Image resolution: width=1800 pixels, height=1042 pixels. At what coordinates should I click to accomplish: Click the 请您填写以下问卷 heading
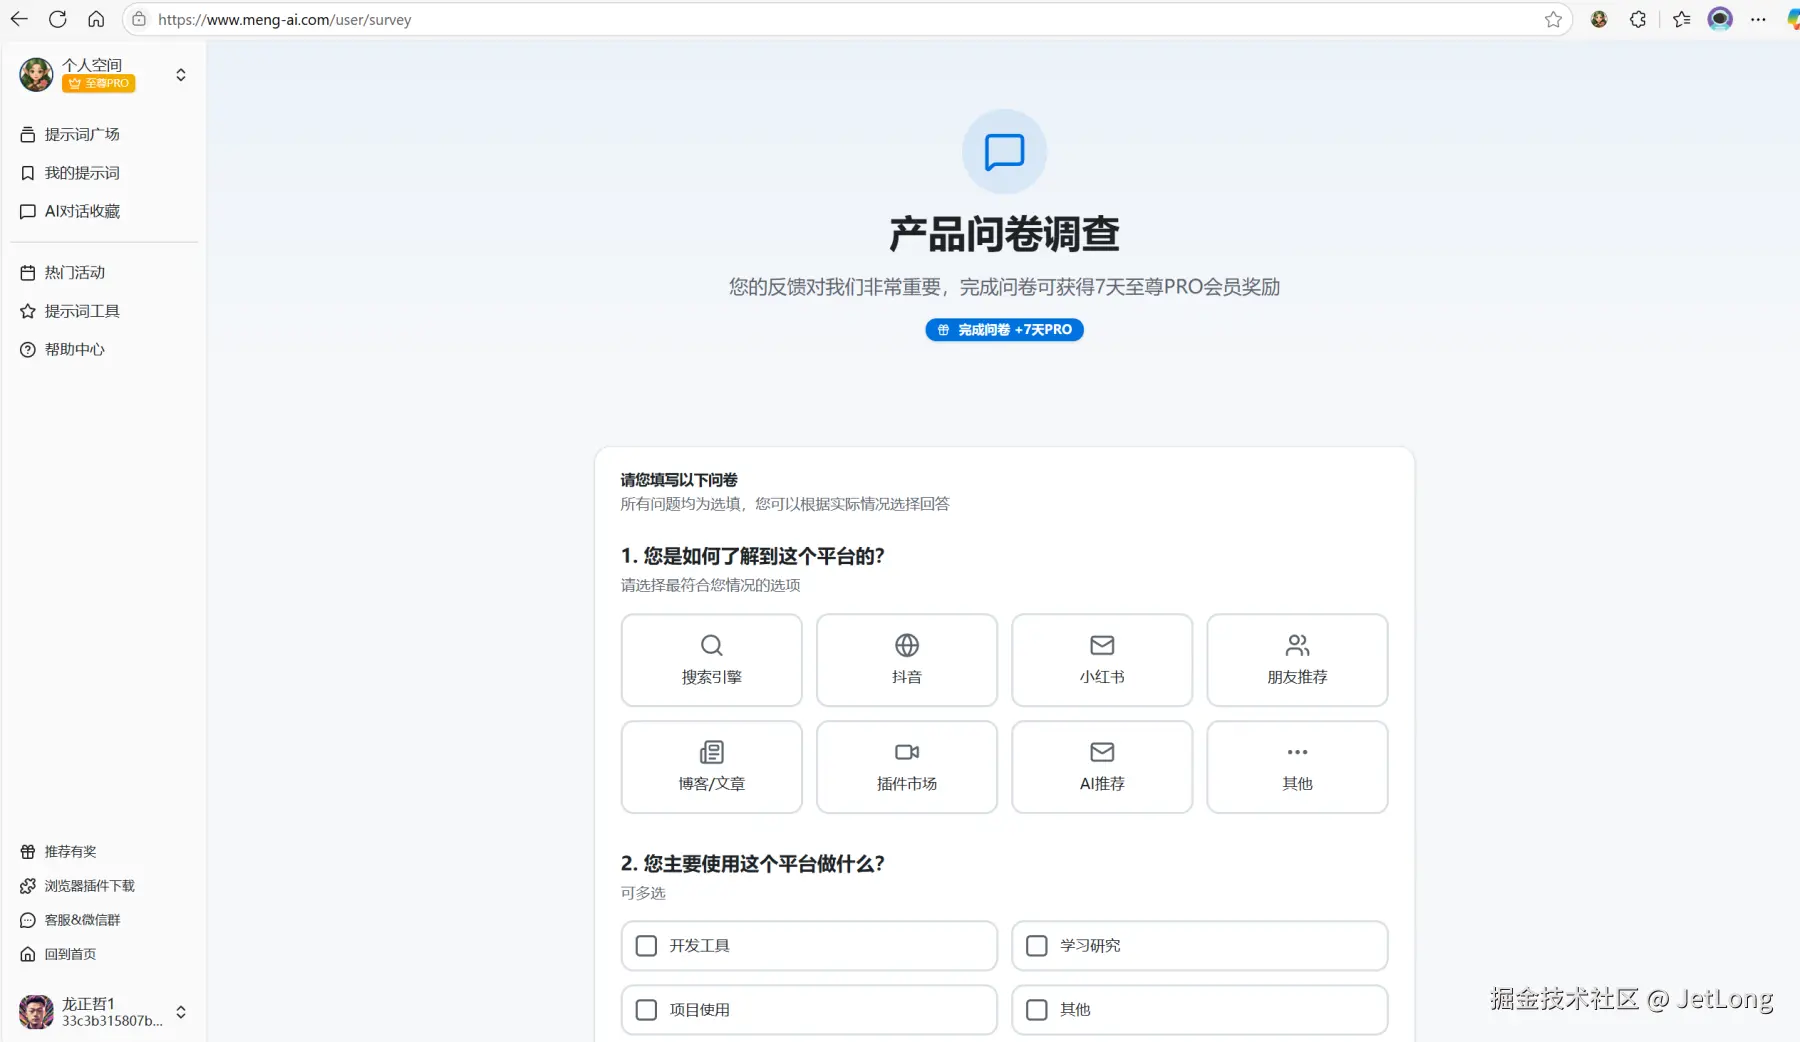click(679, 480)
